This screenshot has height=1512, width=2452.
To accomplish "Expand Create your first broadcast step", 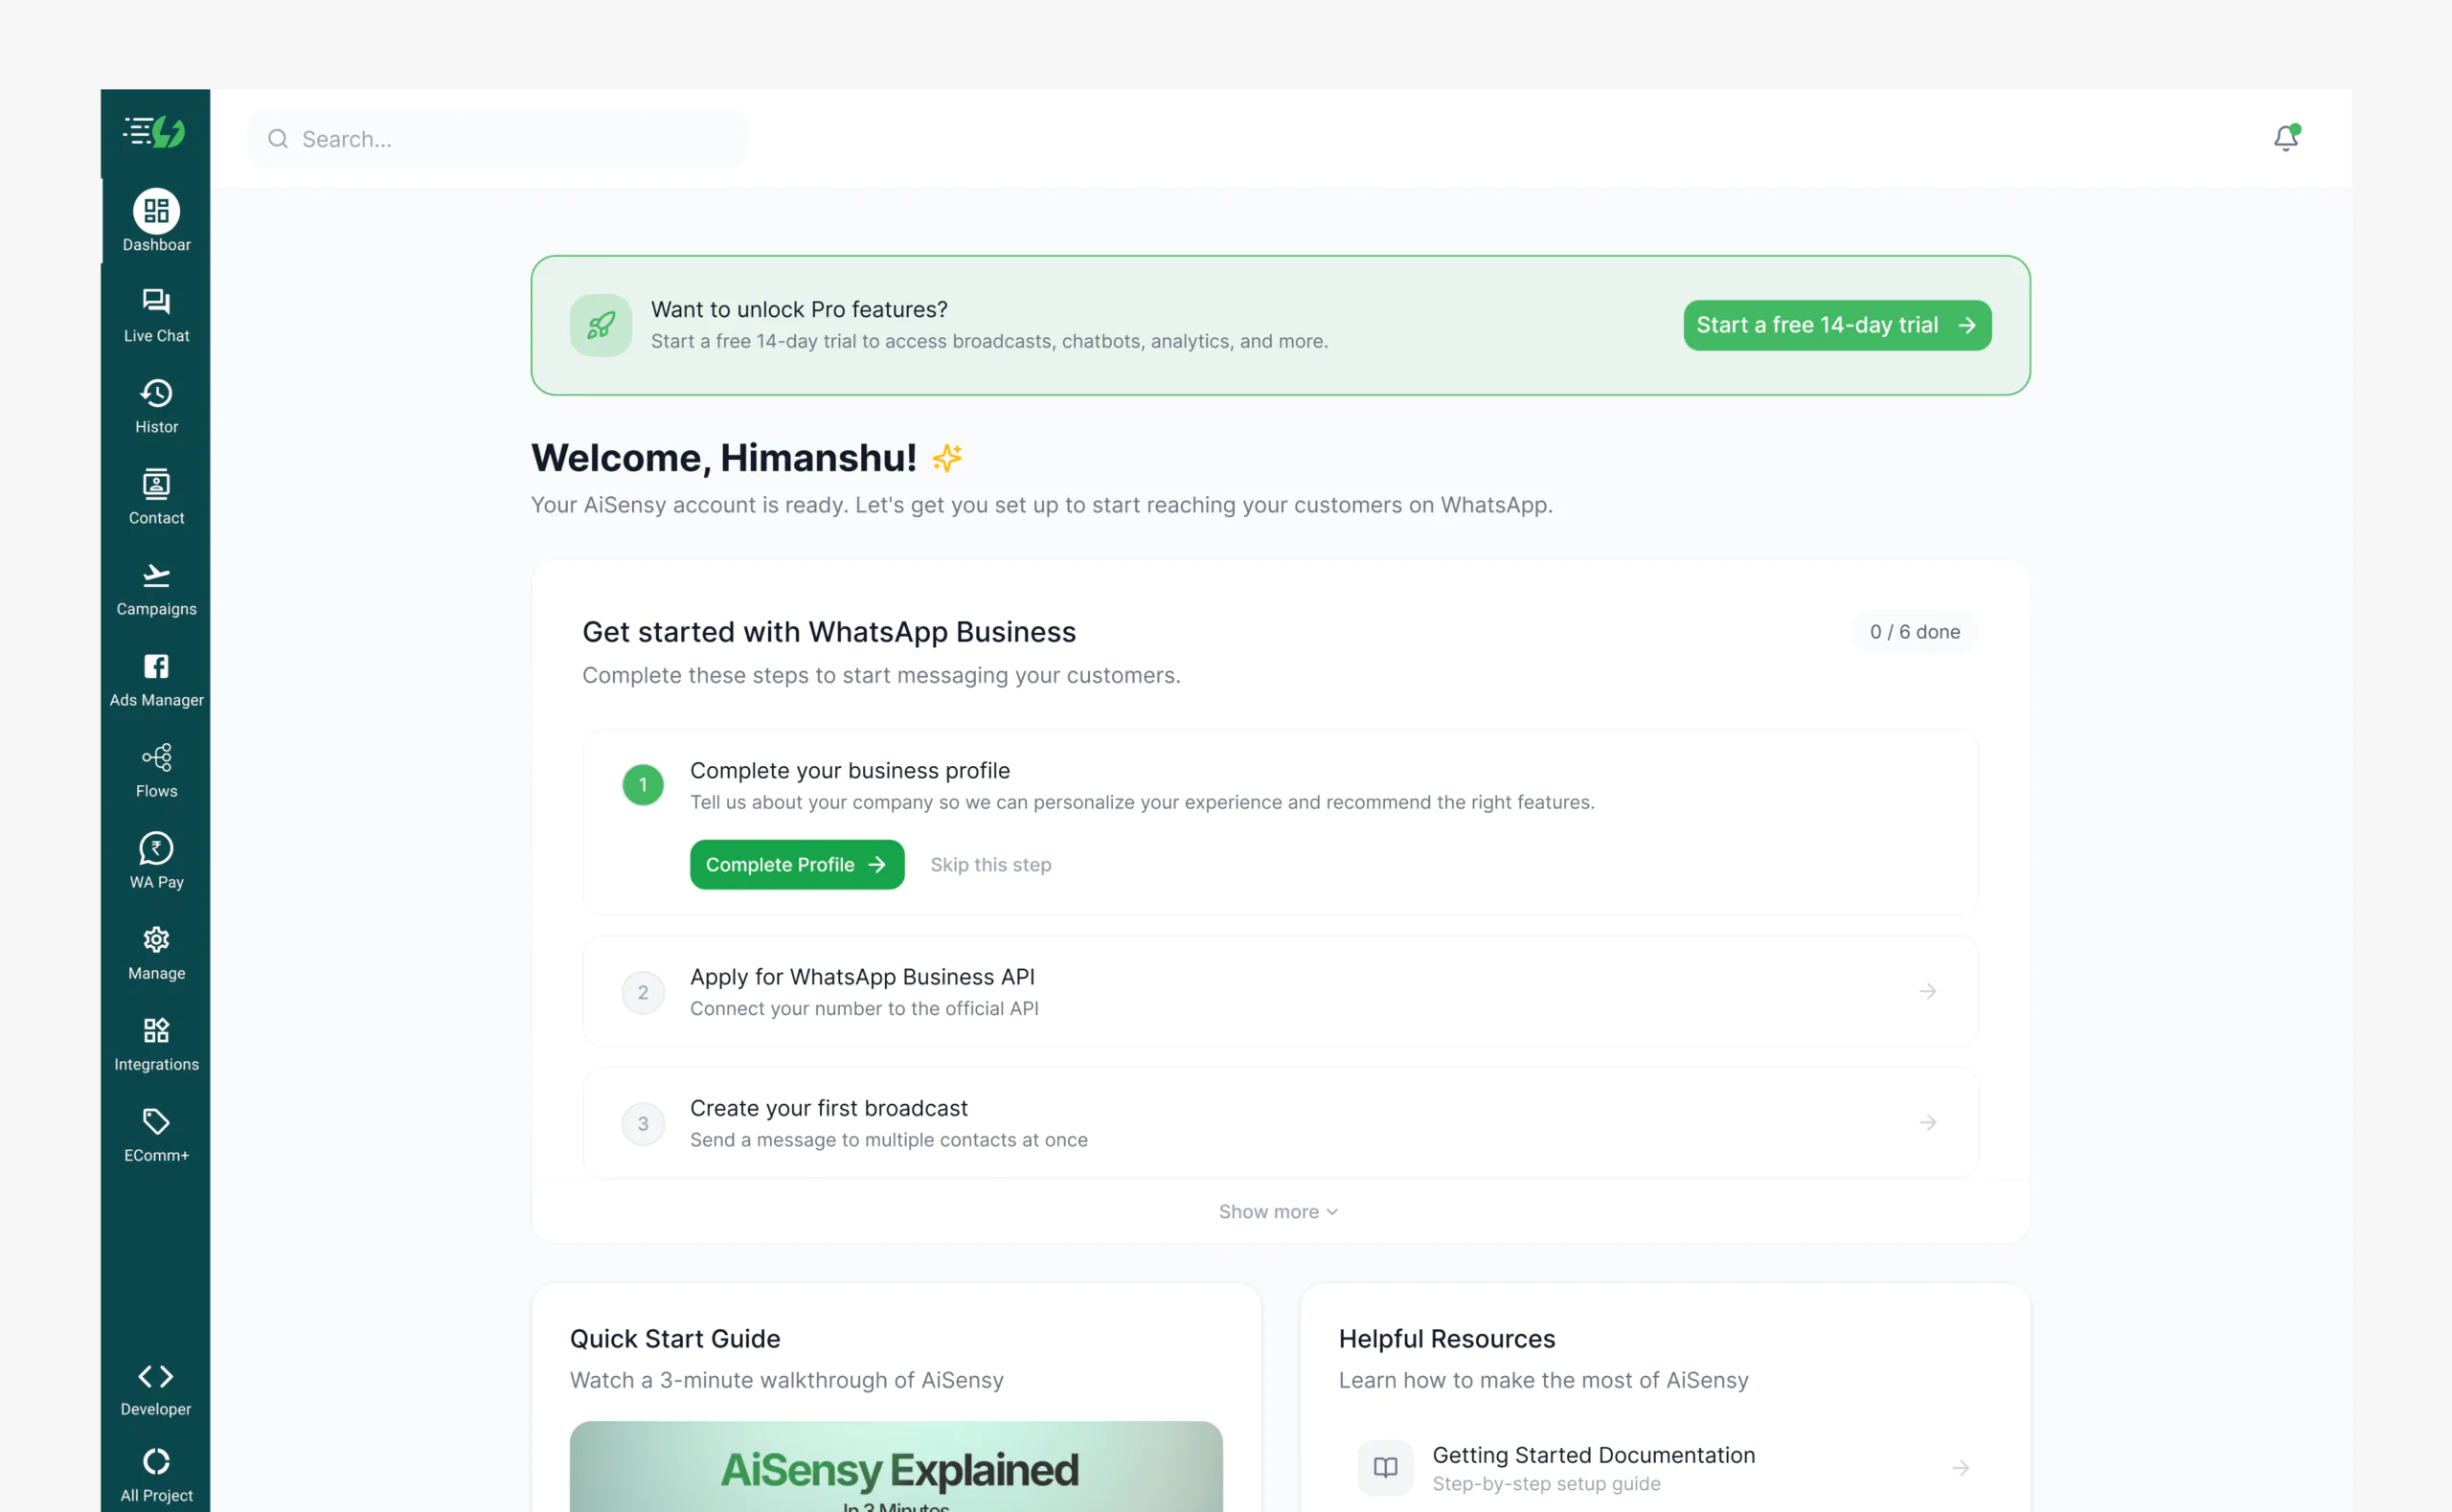I will tap(1280, 1122).
